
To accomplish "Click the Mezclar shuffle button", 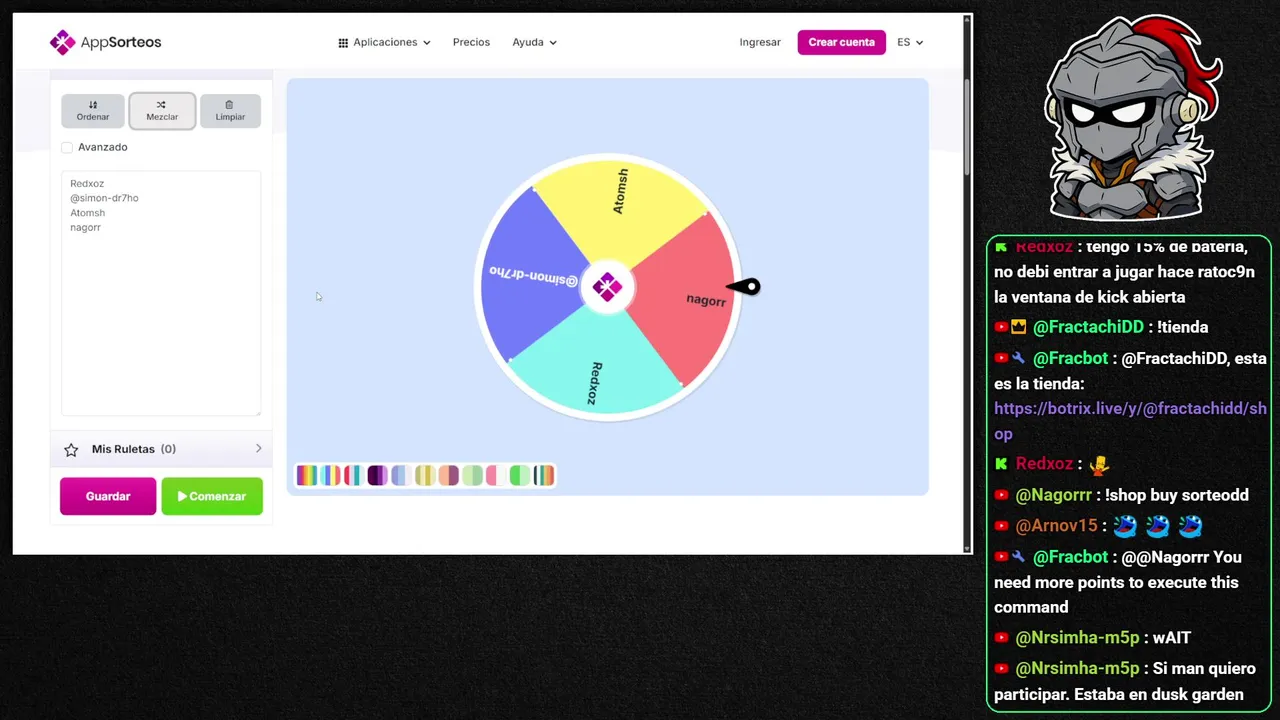I will pos(162,111).
